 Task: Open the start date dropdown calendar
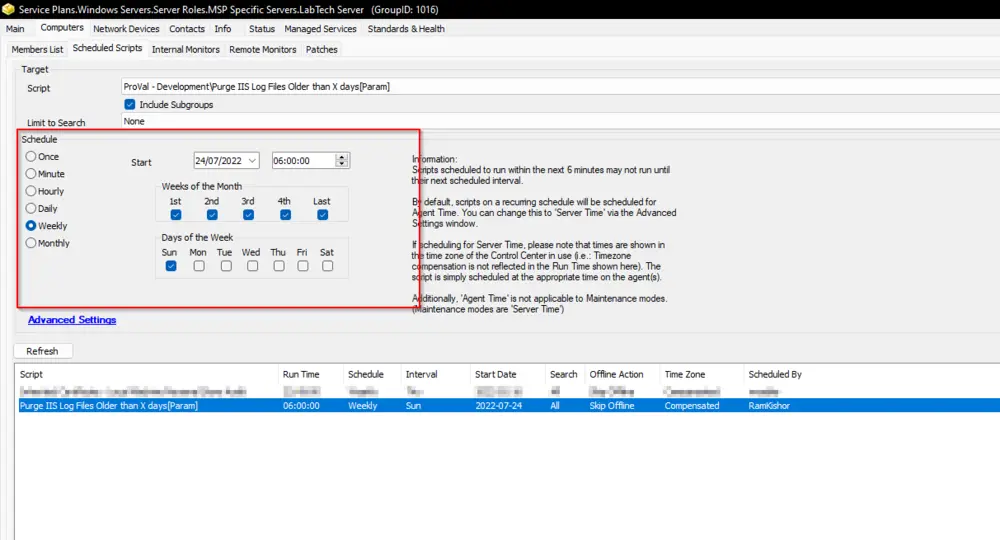(253, 161)
